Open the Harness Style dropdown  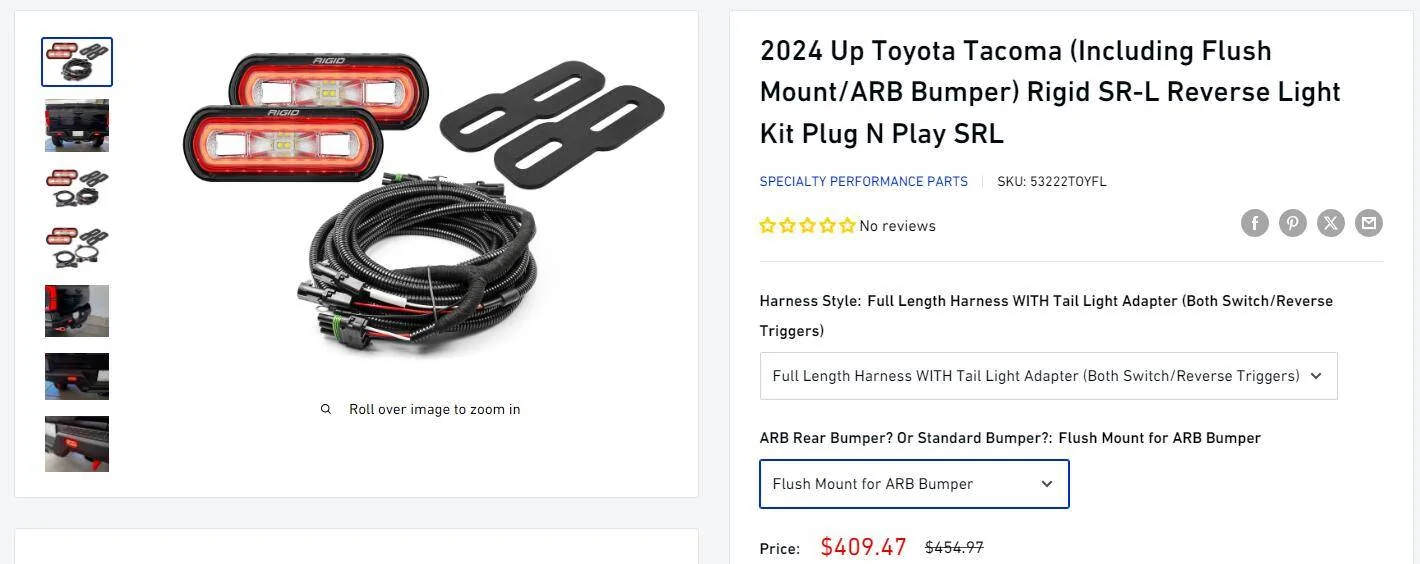tap(1048, 376)
